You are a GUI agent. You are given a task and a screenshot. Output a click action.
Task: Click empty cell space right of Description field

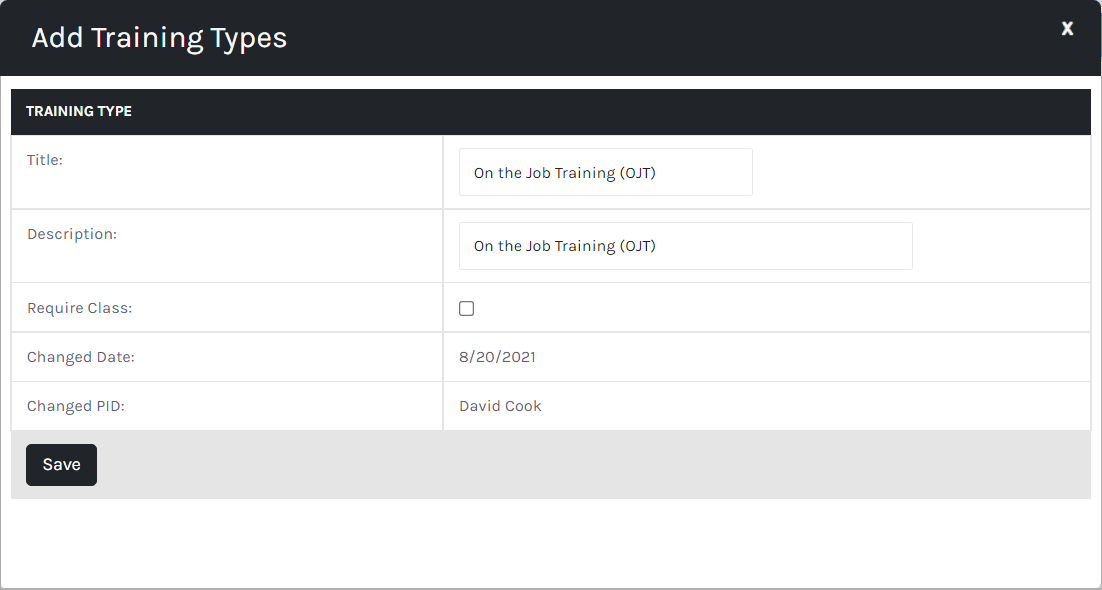(x=1000, y=246)
